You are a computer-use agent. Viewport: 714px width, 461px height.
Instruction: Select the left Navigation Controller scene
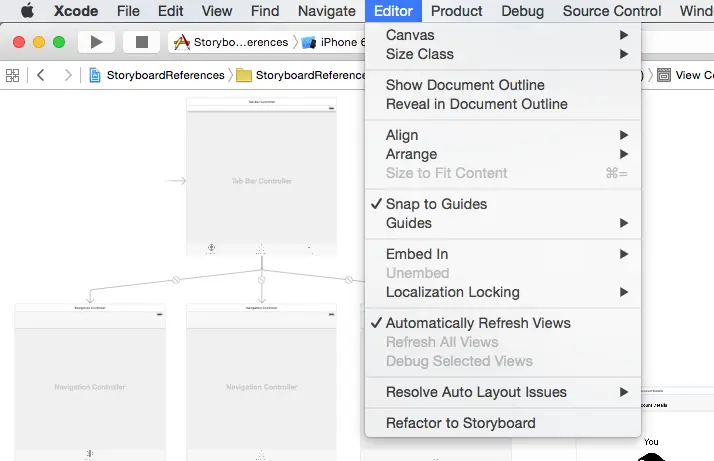click(x=90, y=383)
